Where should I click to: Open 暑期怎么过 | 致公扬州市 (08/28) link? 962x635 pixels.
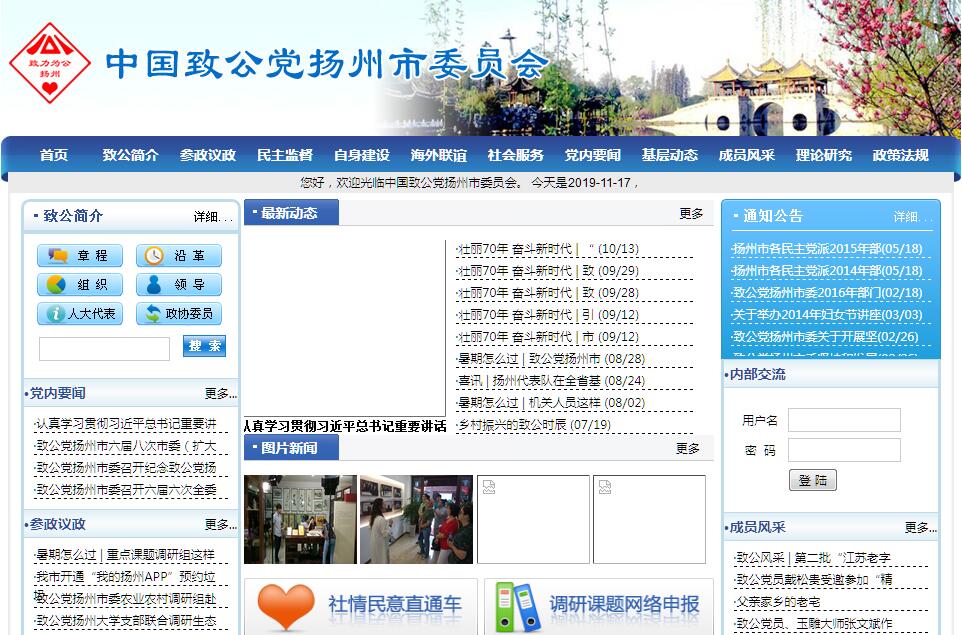tap(551, 359)
